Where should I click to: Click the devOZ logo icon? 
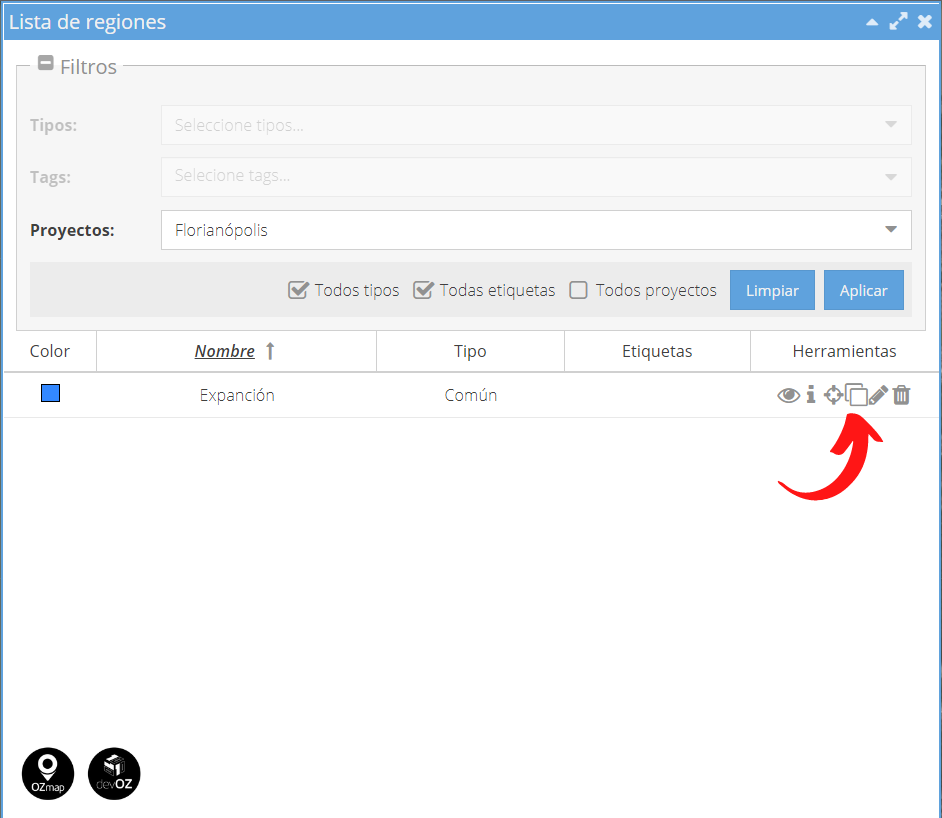(x=114, y=774)
